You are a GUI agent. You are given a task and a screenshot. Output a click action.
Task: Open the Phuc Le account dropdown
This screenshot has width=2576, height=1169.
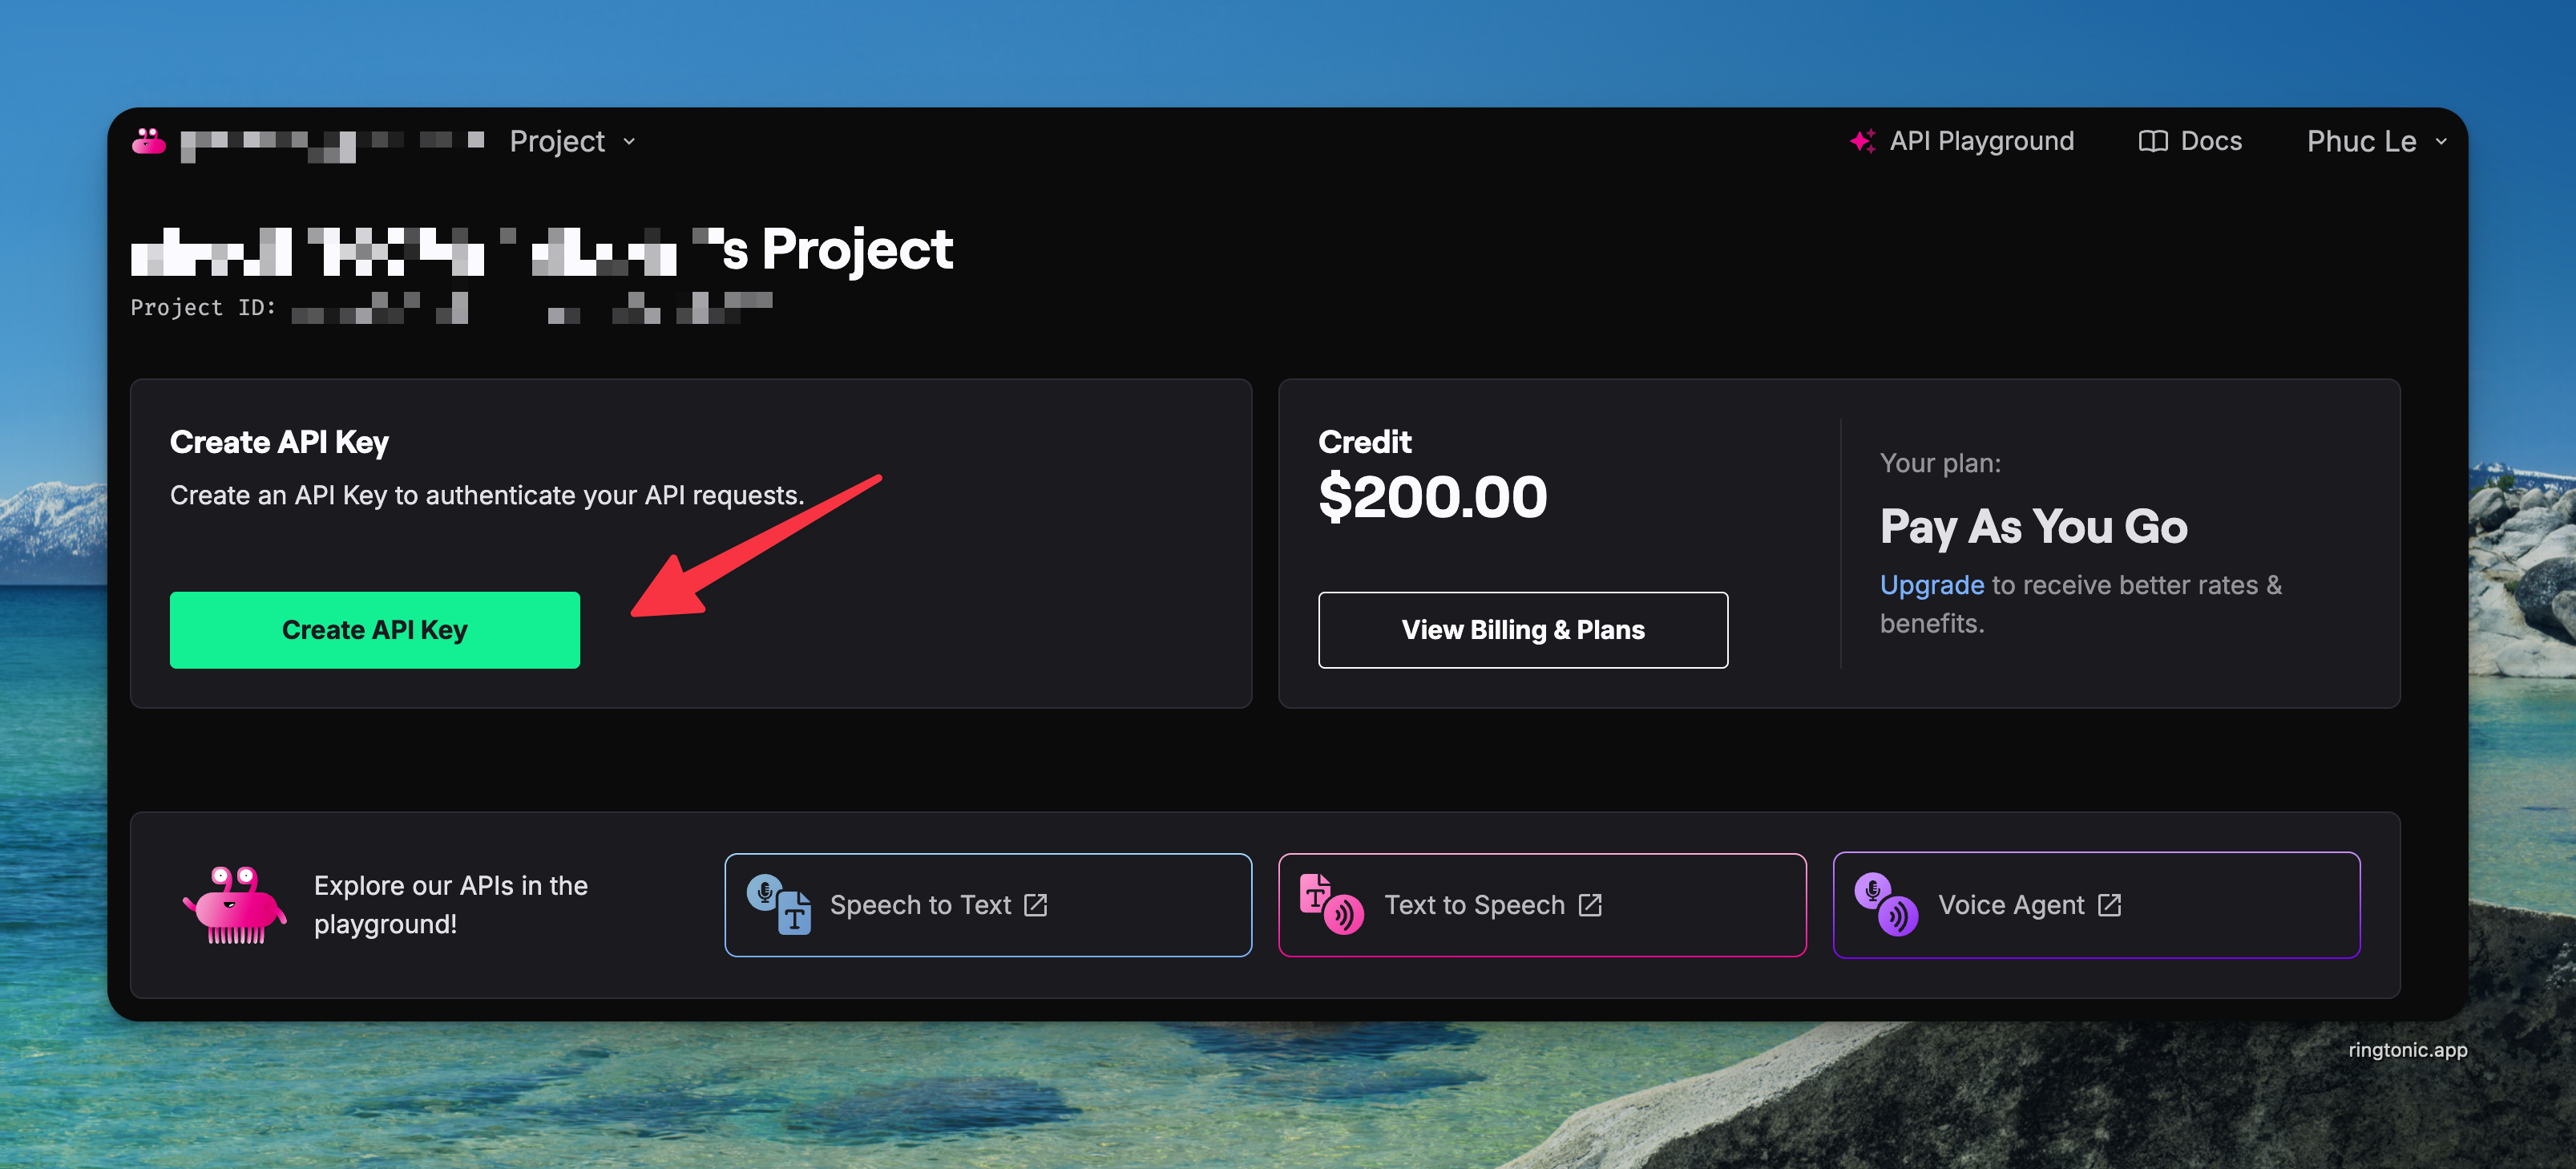2361,141
